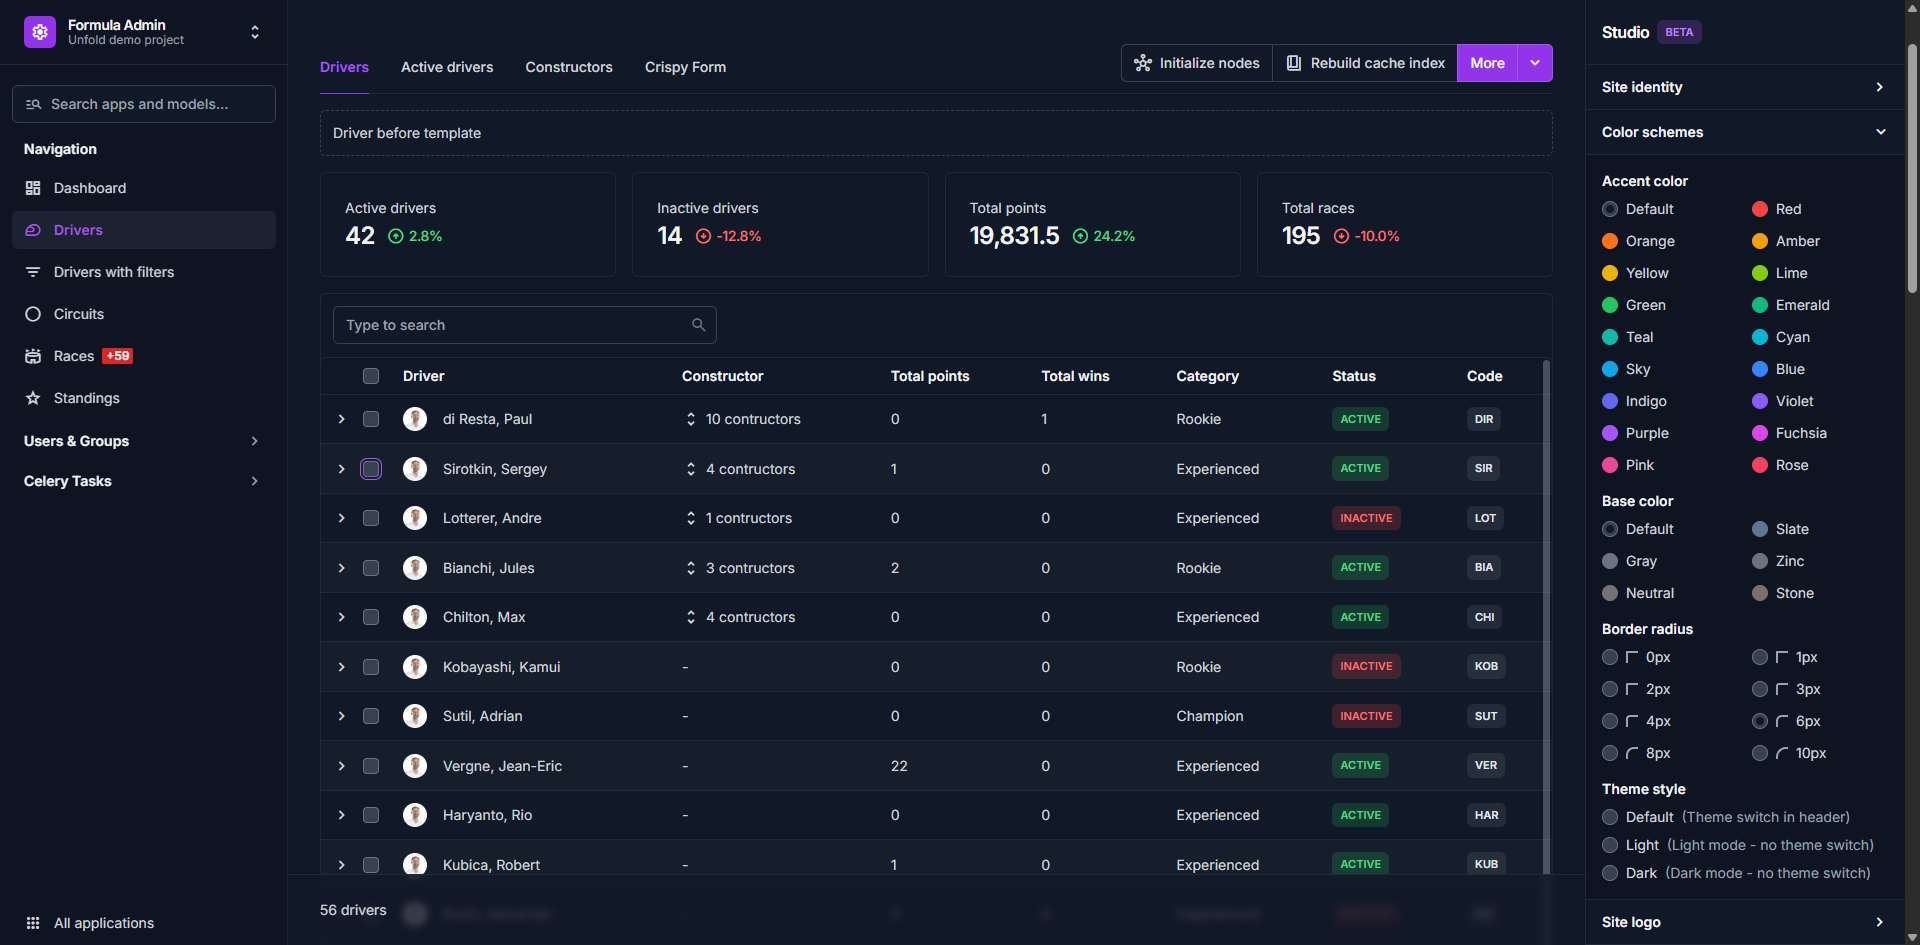
Task: Click the Drivers with filters icon
Action: [33, 272]
